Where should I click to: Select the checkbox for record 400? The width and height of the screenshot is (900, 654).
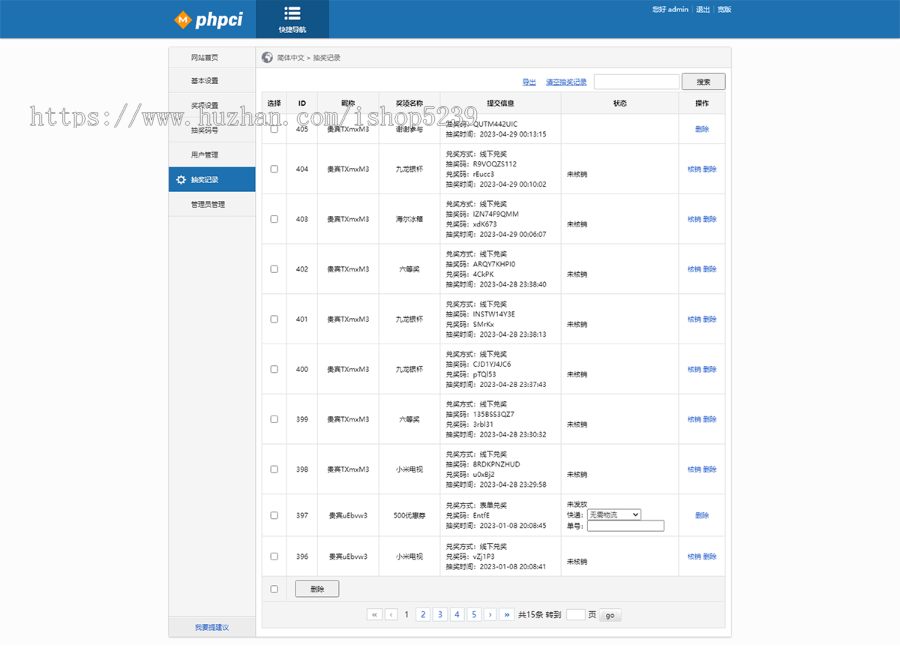pyautogui.click(x=274, y=369)
